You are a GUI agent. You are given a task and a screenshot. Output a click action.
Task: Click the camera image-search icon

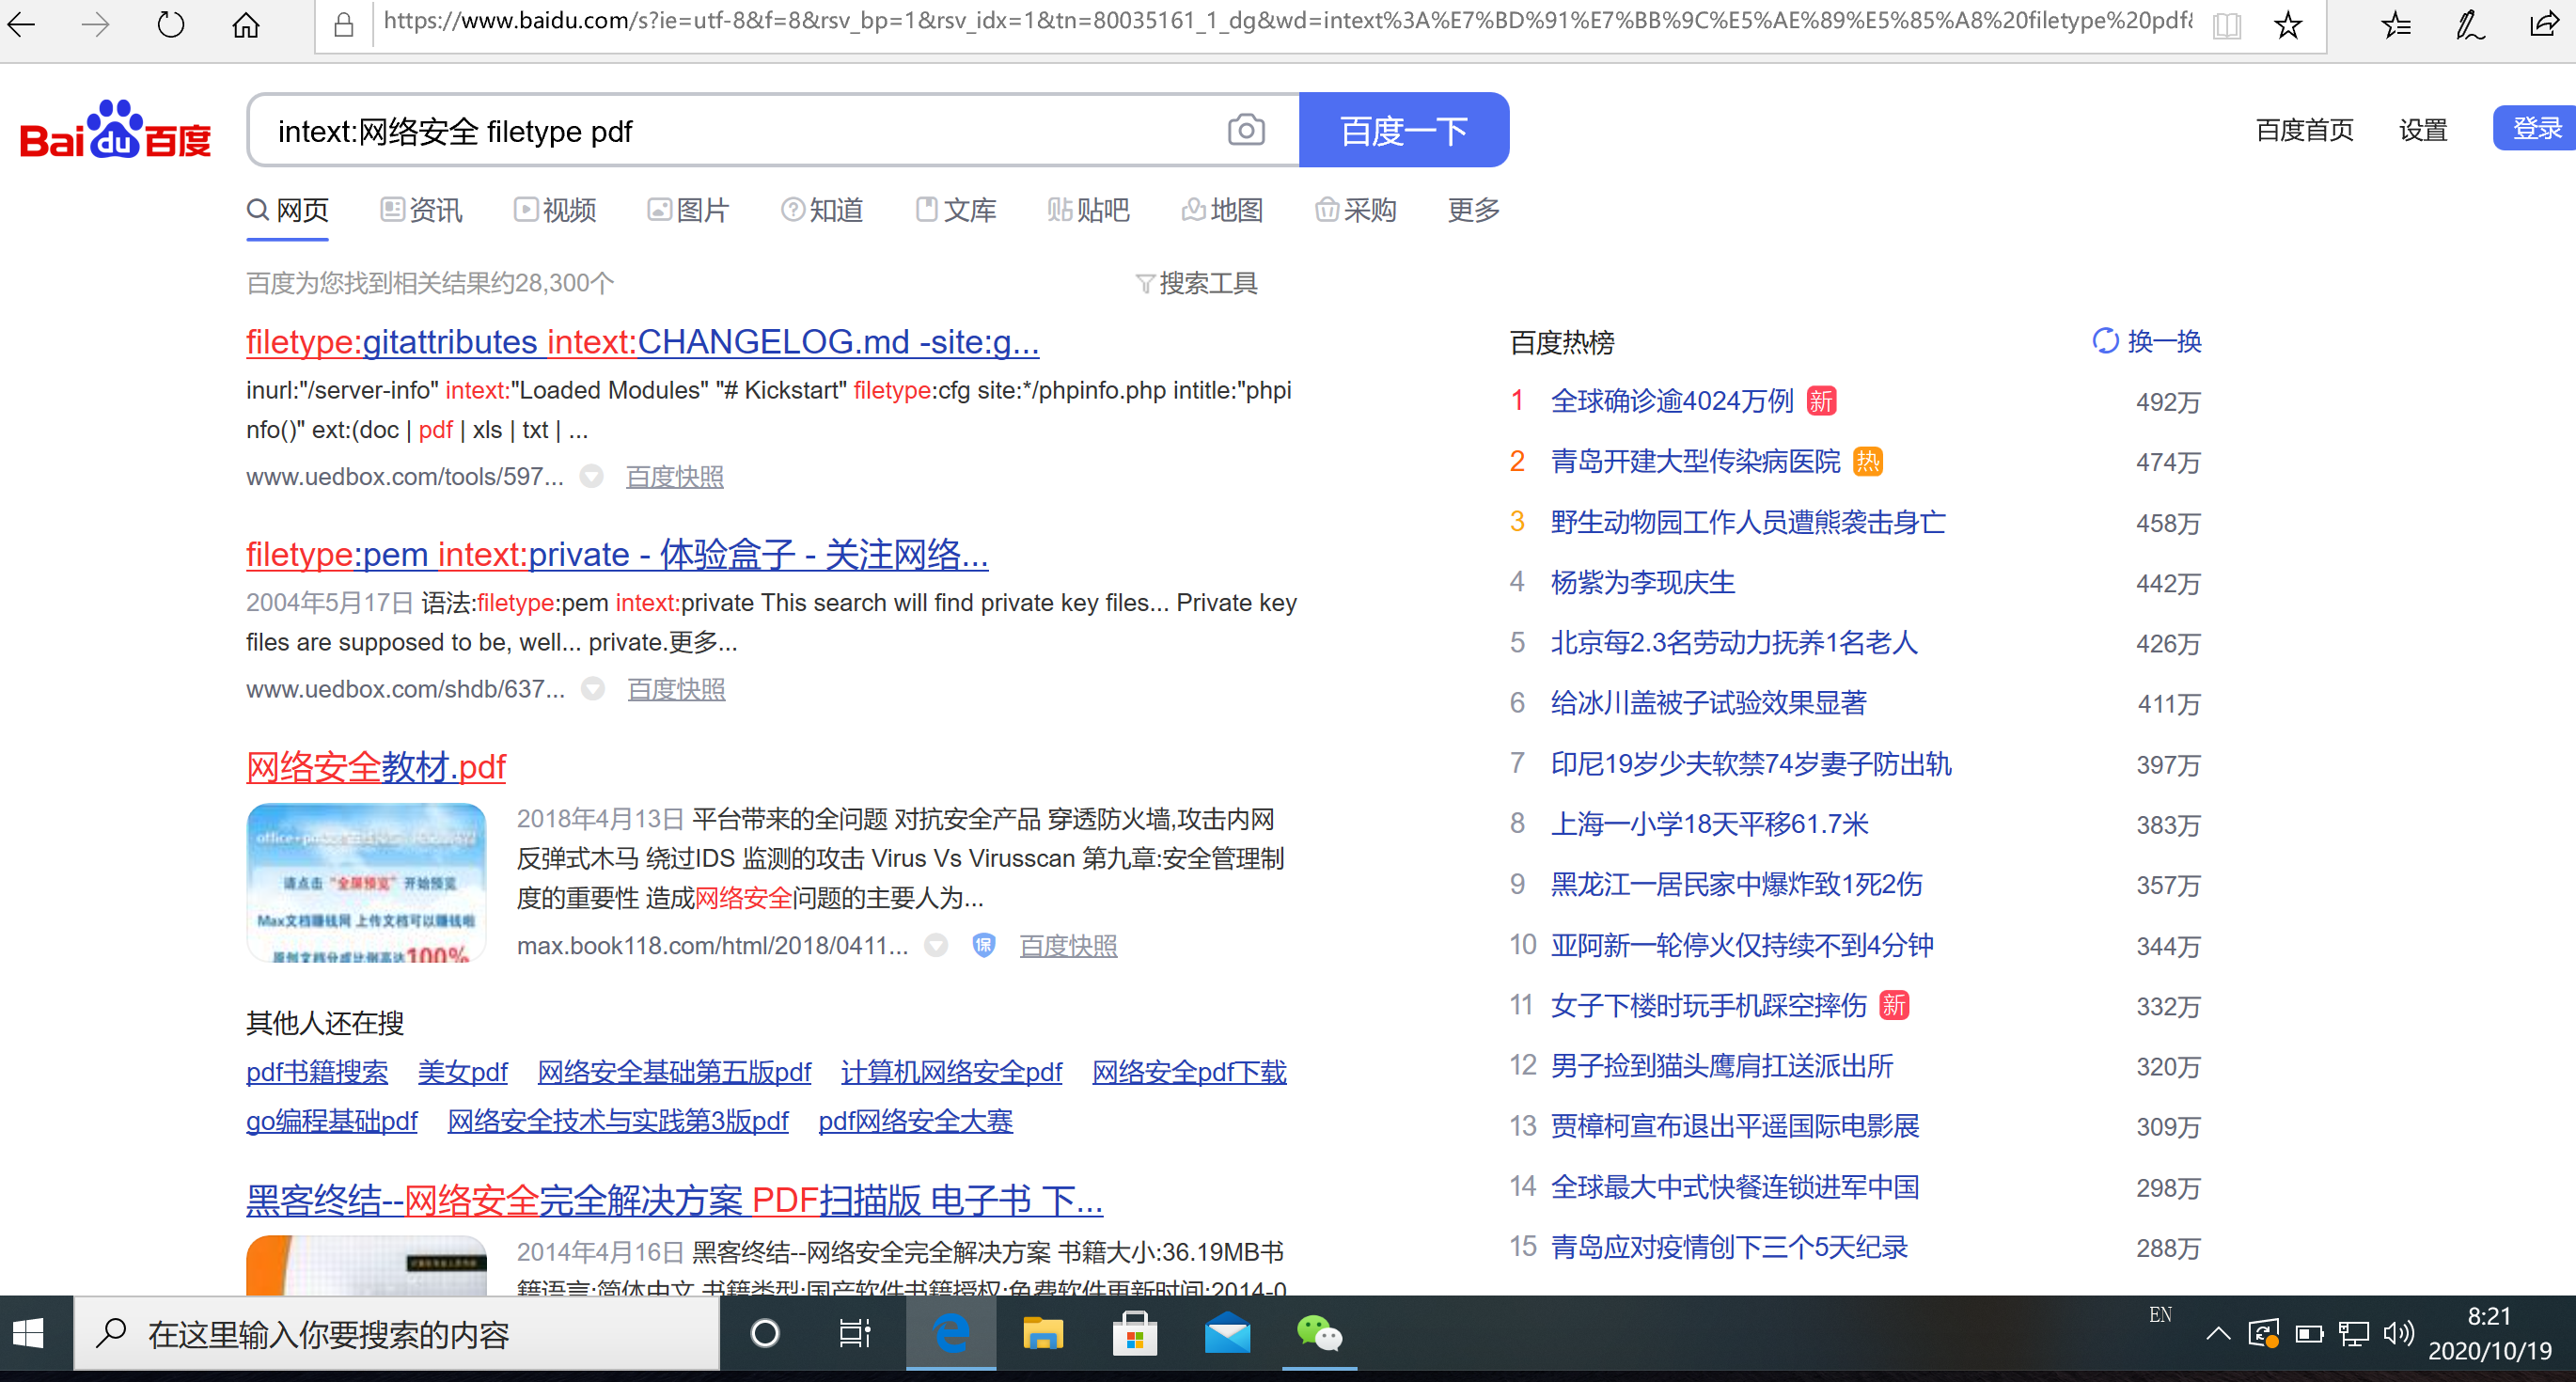click(1245, 130)
